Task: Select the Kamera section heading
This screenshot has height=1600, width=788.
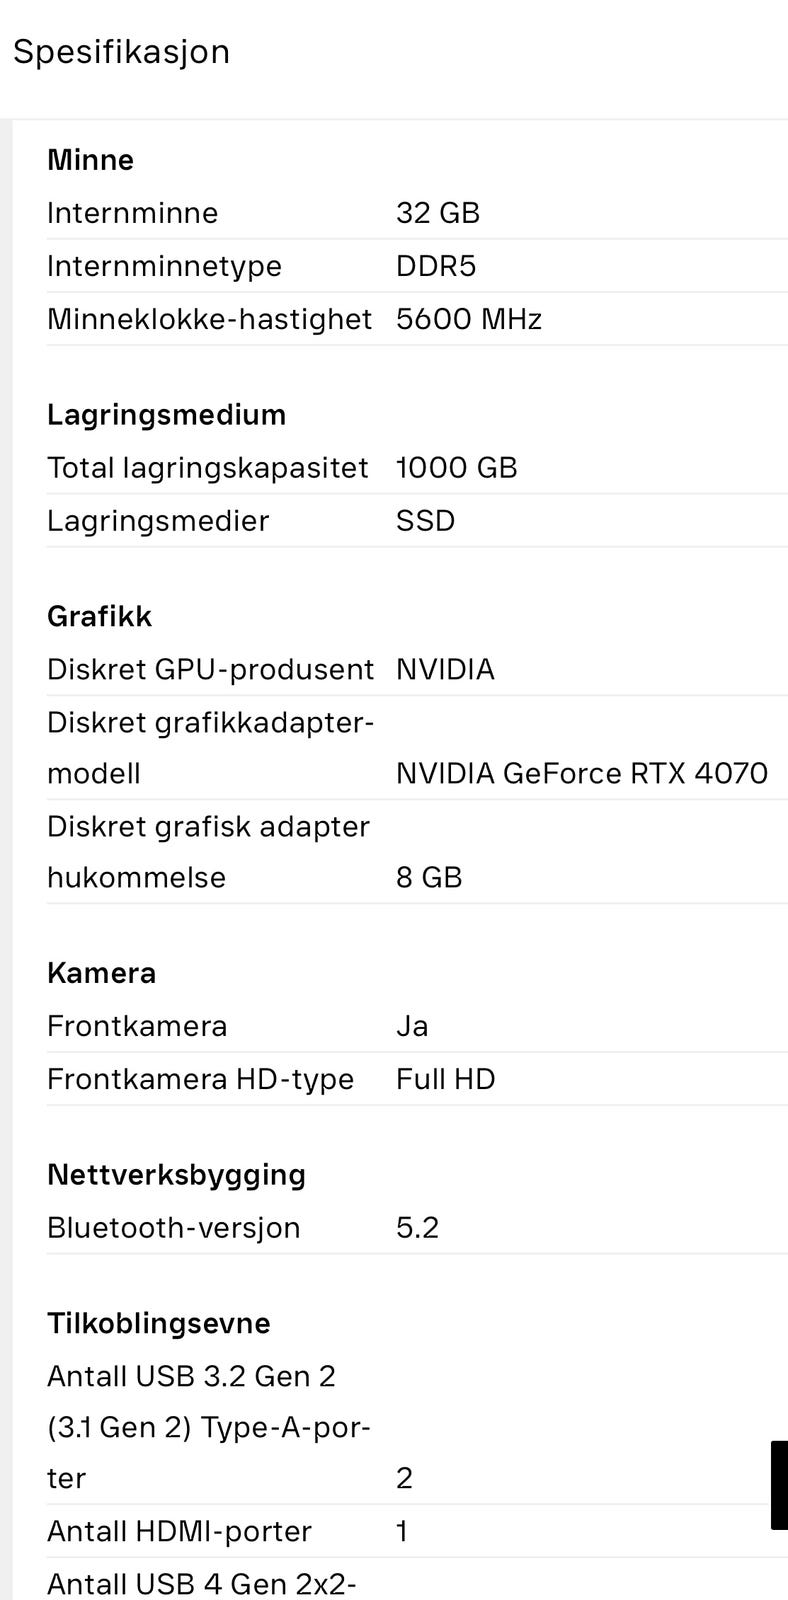Action: click(101, 973)
